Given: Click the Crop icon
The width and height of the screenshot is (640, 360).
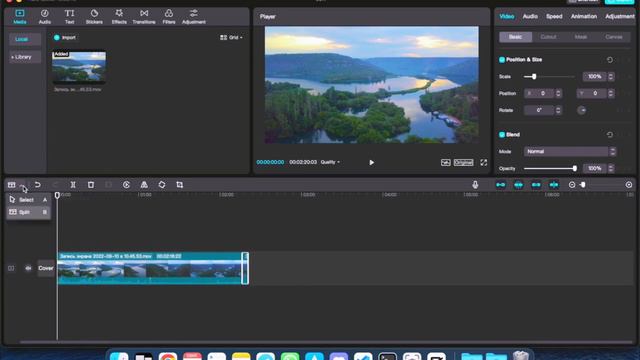Looking at the screenshot, I should click(x=180, y=185).
